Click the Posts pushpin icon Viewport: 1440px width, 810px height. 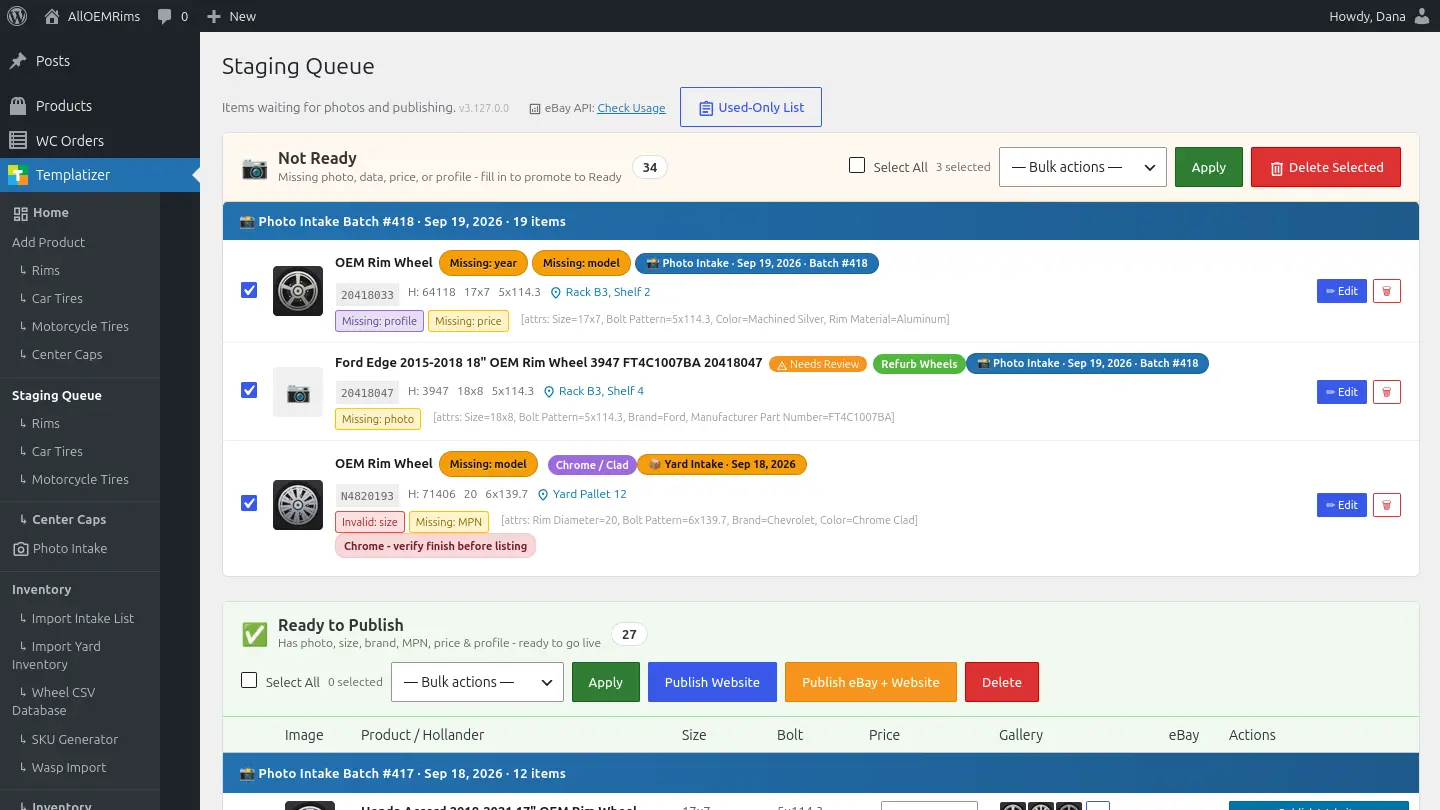[18, 61]
